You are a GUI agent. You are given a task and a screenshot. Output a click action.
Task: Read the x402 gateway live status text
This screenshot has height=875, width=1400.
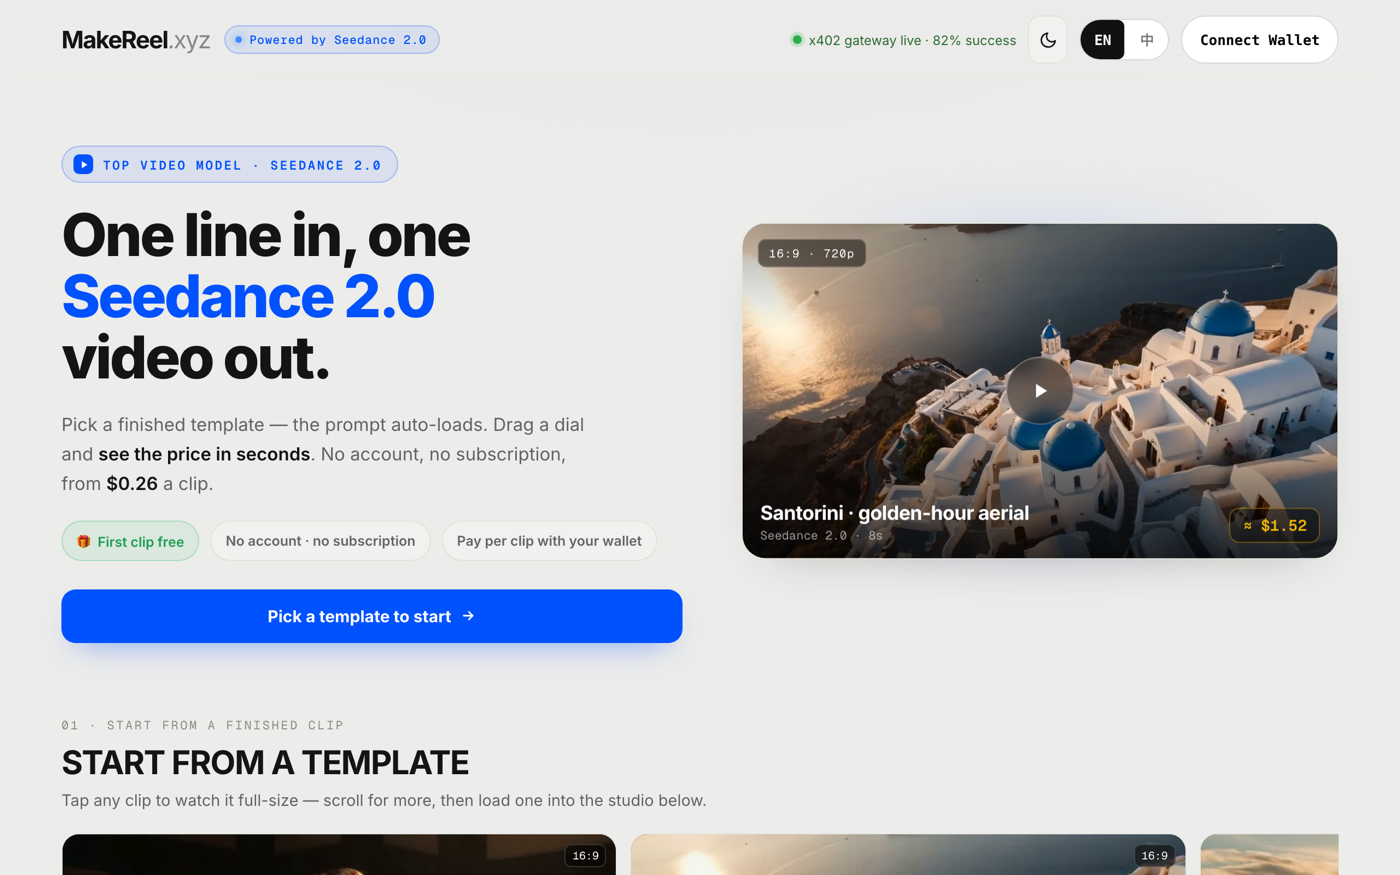(912, 40)
